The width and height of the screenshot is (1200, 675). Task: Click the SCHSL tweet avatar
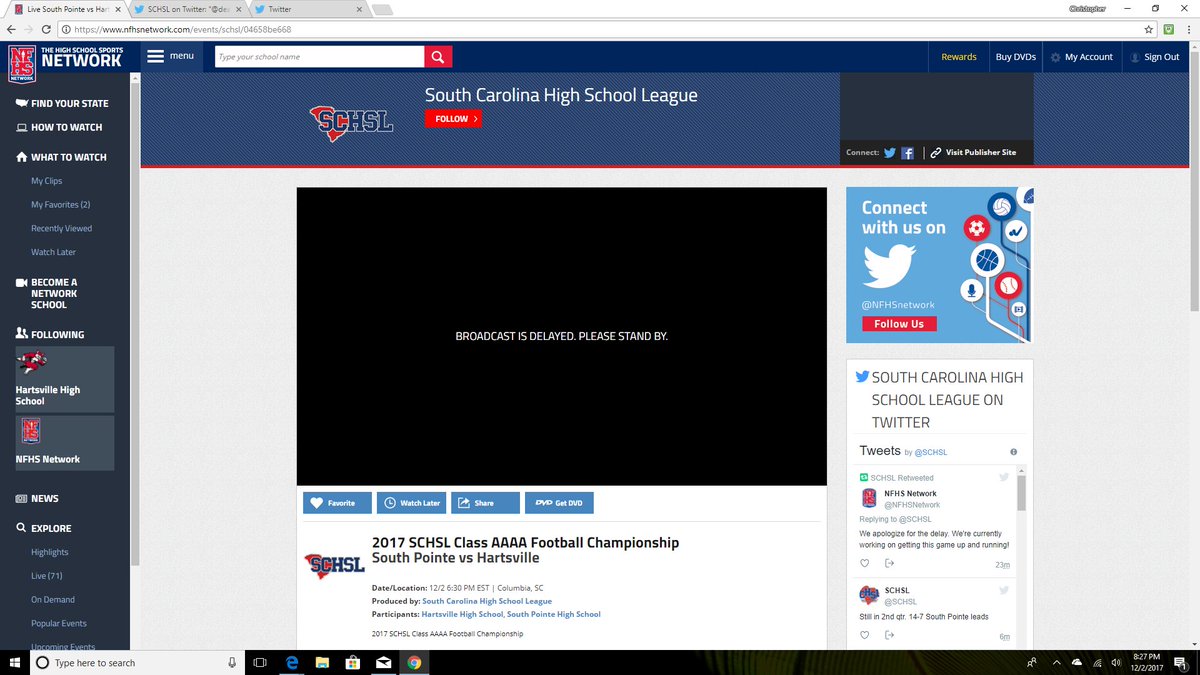coord(869,595)
